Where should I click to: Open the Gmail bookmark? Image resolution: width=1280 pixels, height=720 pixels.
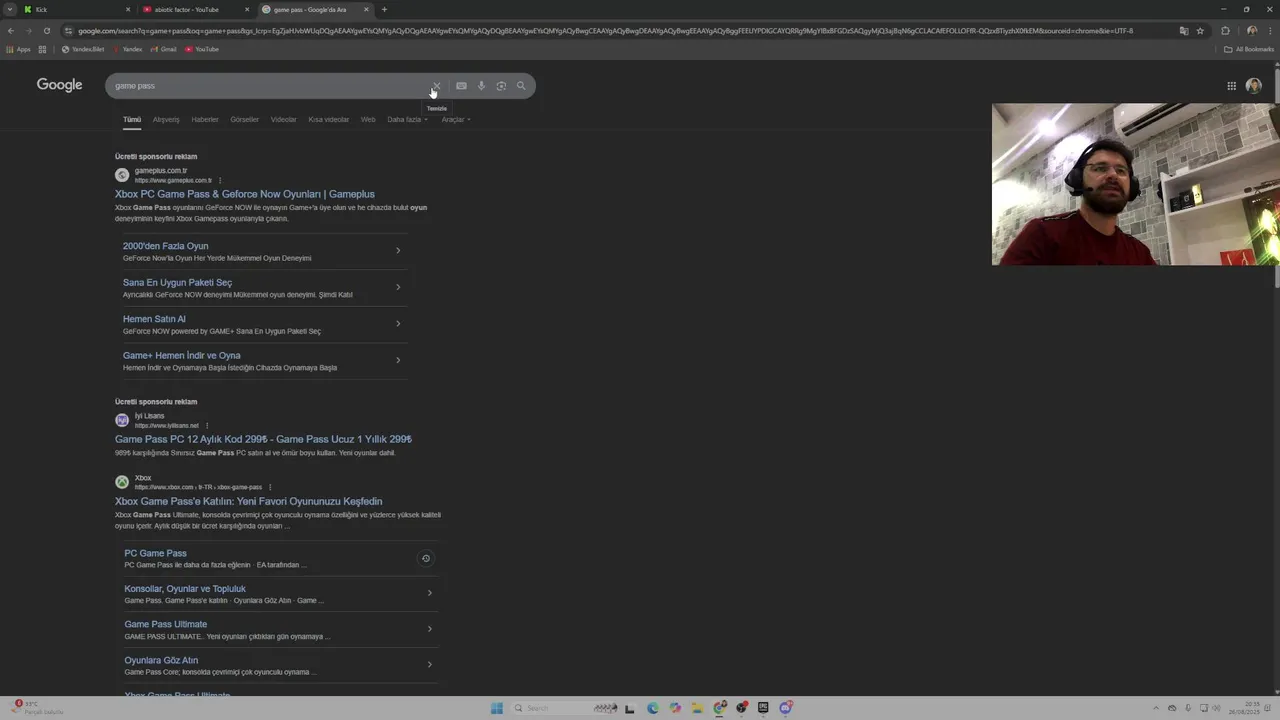(163, 49)
